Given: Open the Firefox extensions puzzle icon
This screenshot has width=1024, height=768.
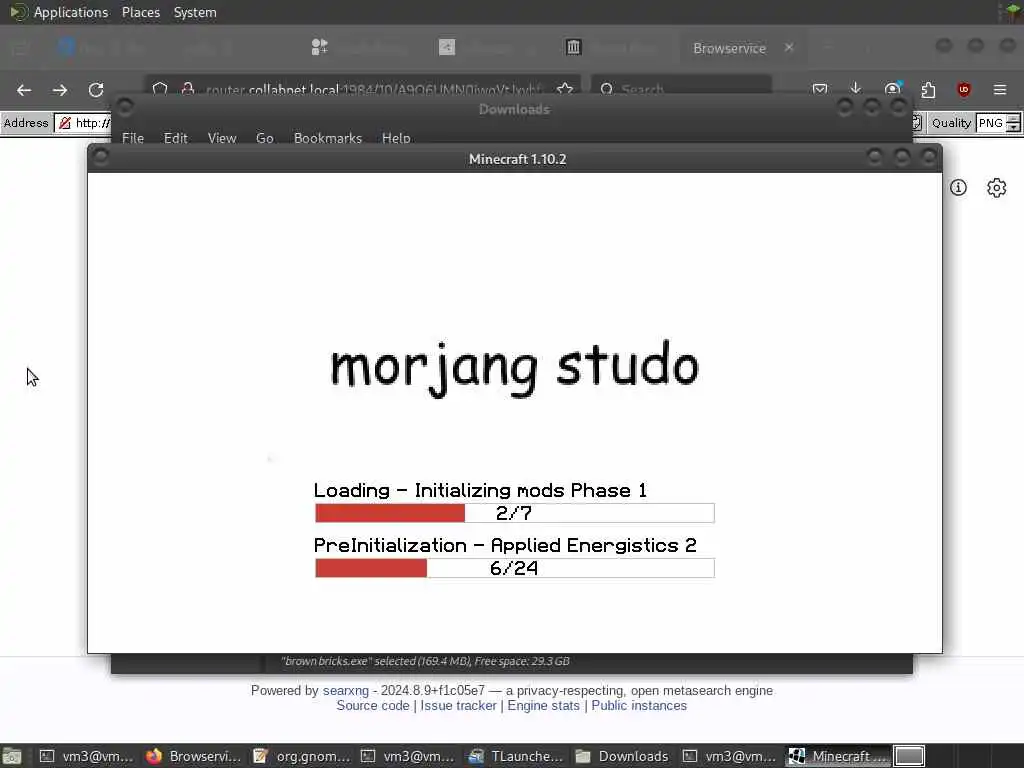Looking at the screenshot, I should (x=928, y=89).
